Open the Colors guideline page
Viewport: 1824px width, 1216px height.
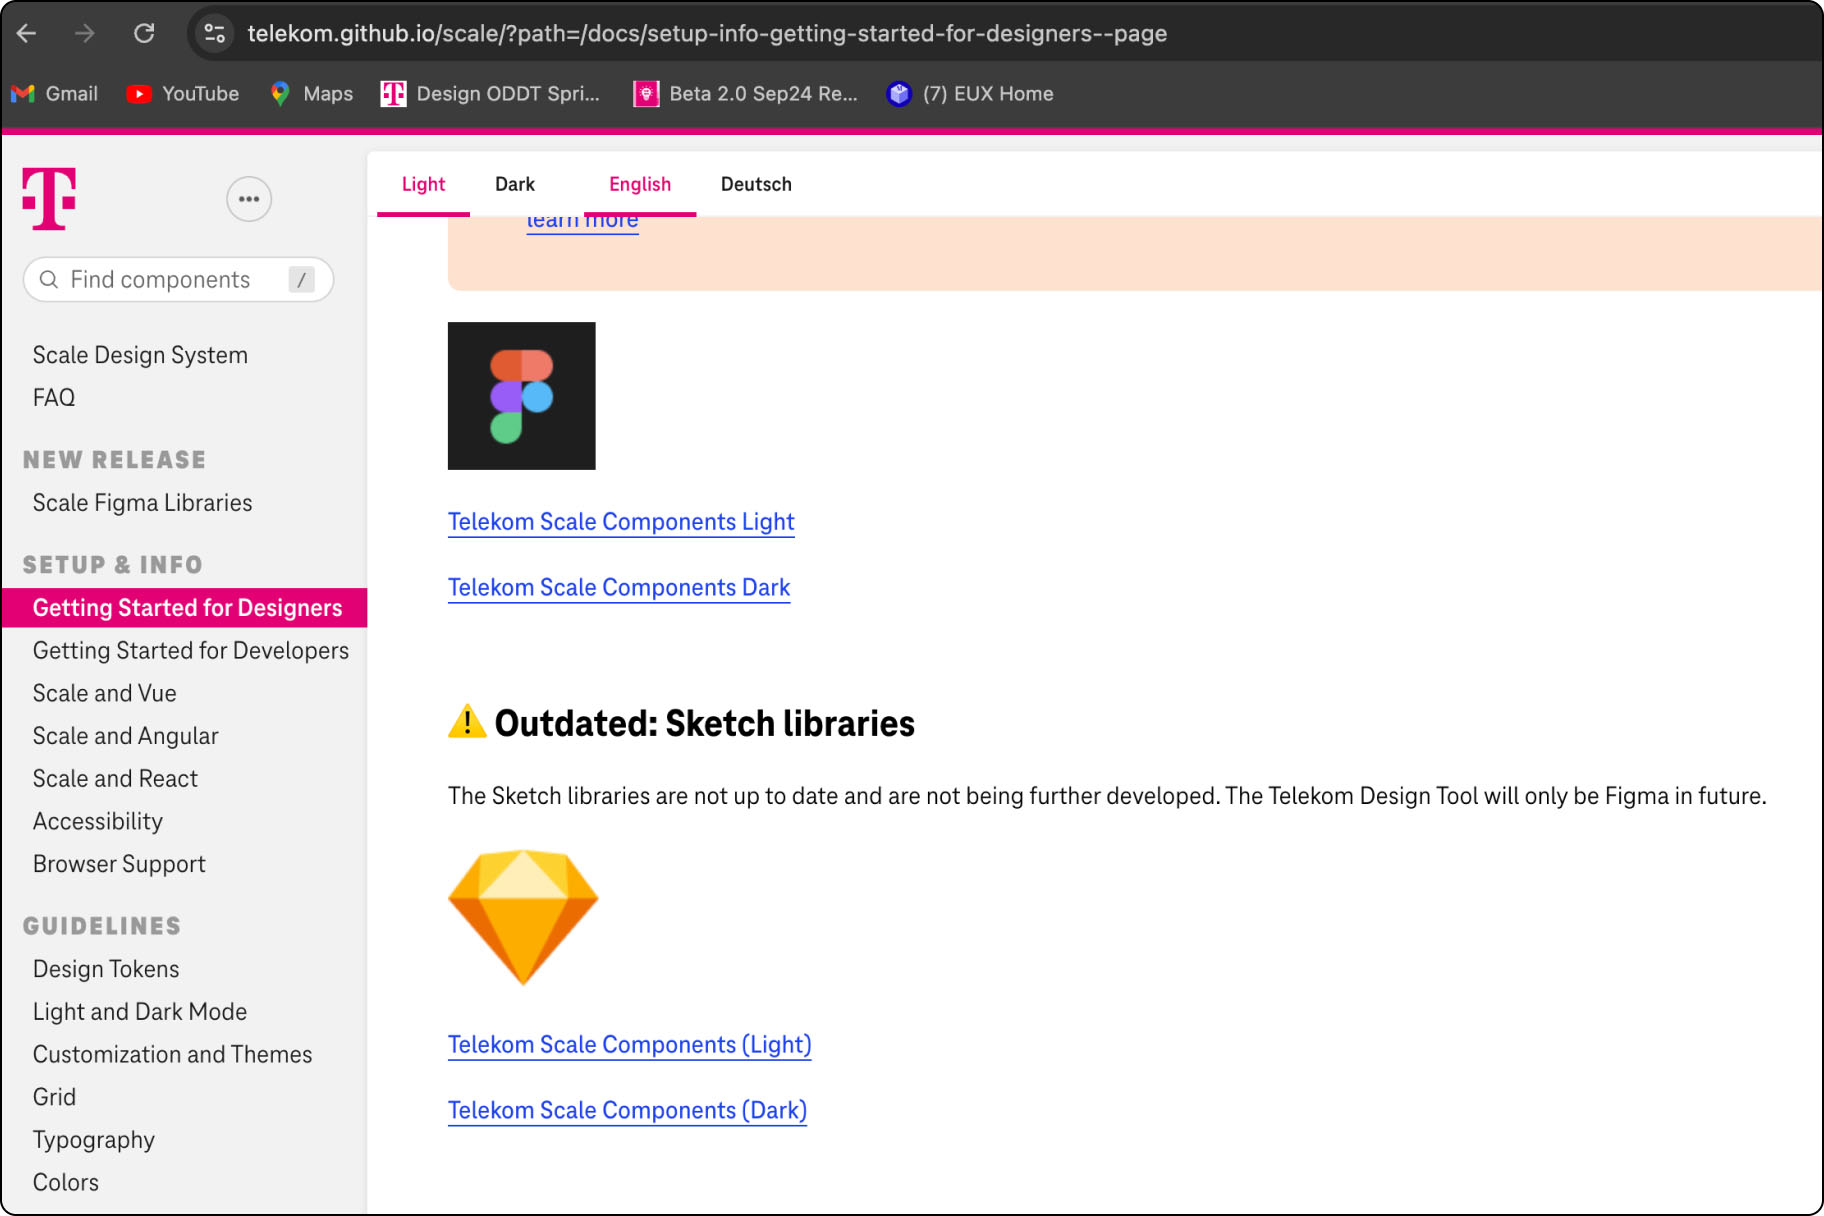(x=66, y=1183)
